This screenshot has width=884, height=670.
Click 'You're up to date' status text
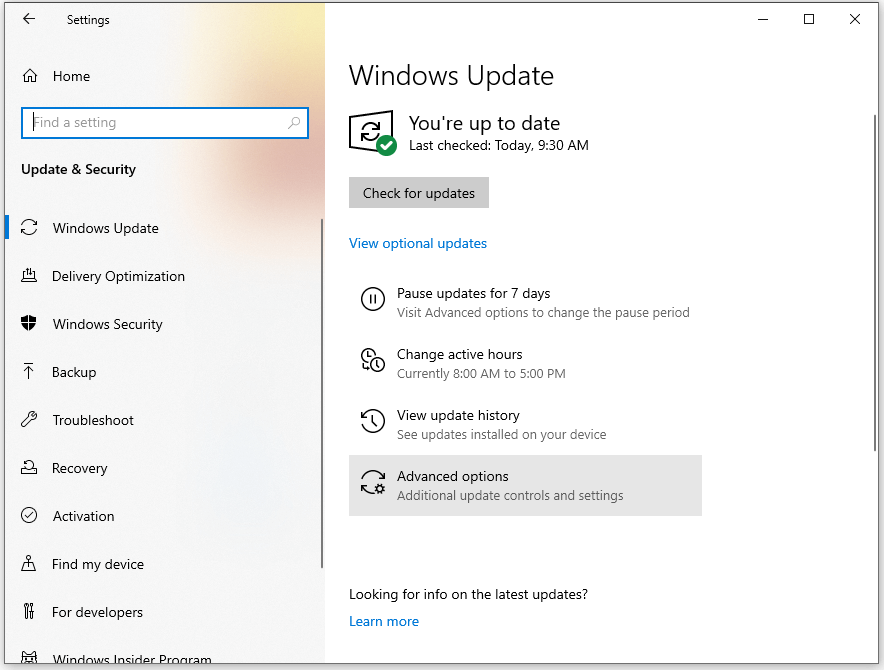[484, 123]
